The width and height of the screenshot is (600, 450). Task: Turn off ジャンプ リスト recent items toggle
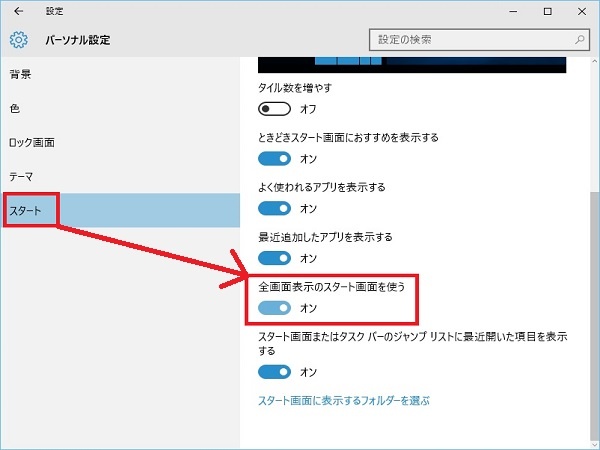pos(274,372)
